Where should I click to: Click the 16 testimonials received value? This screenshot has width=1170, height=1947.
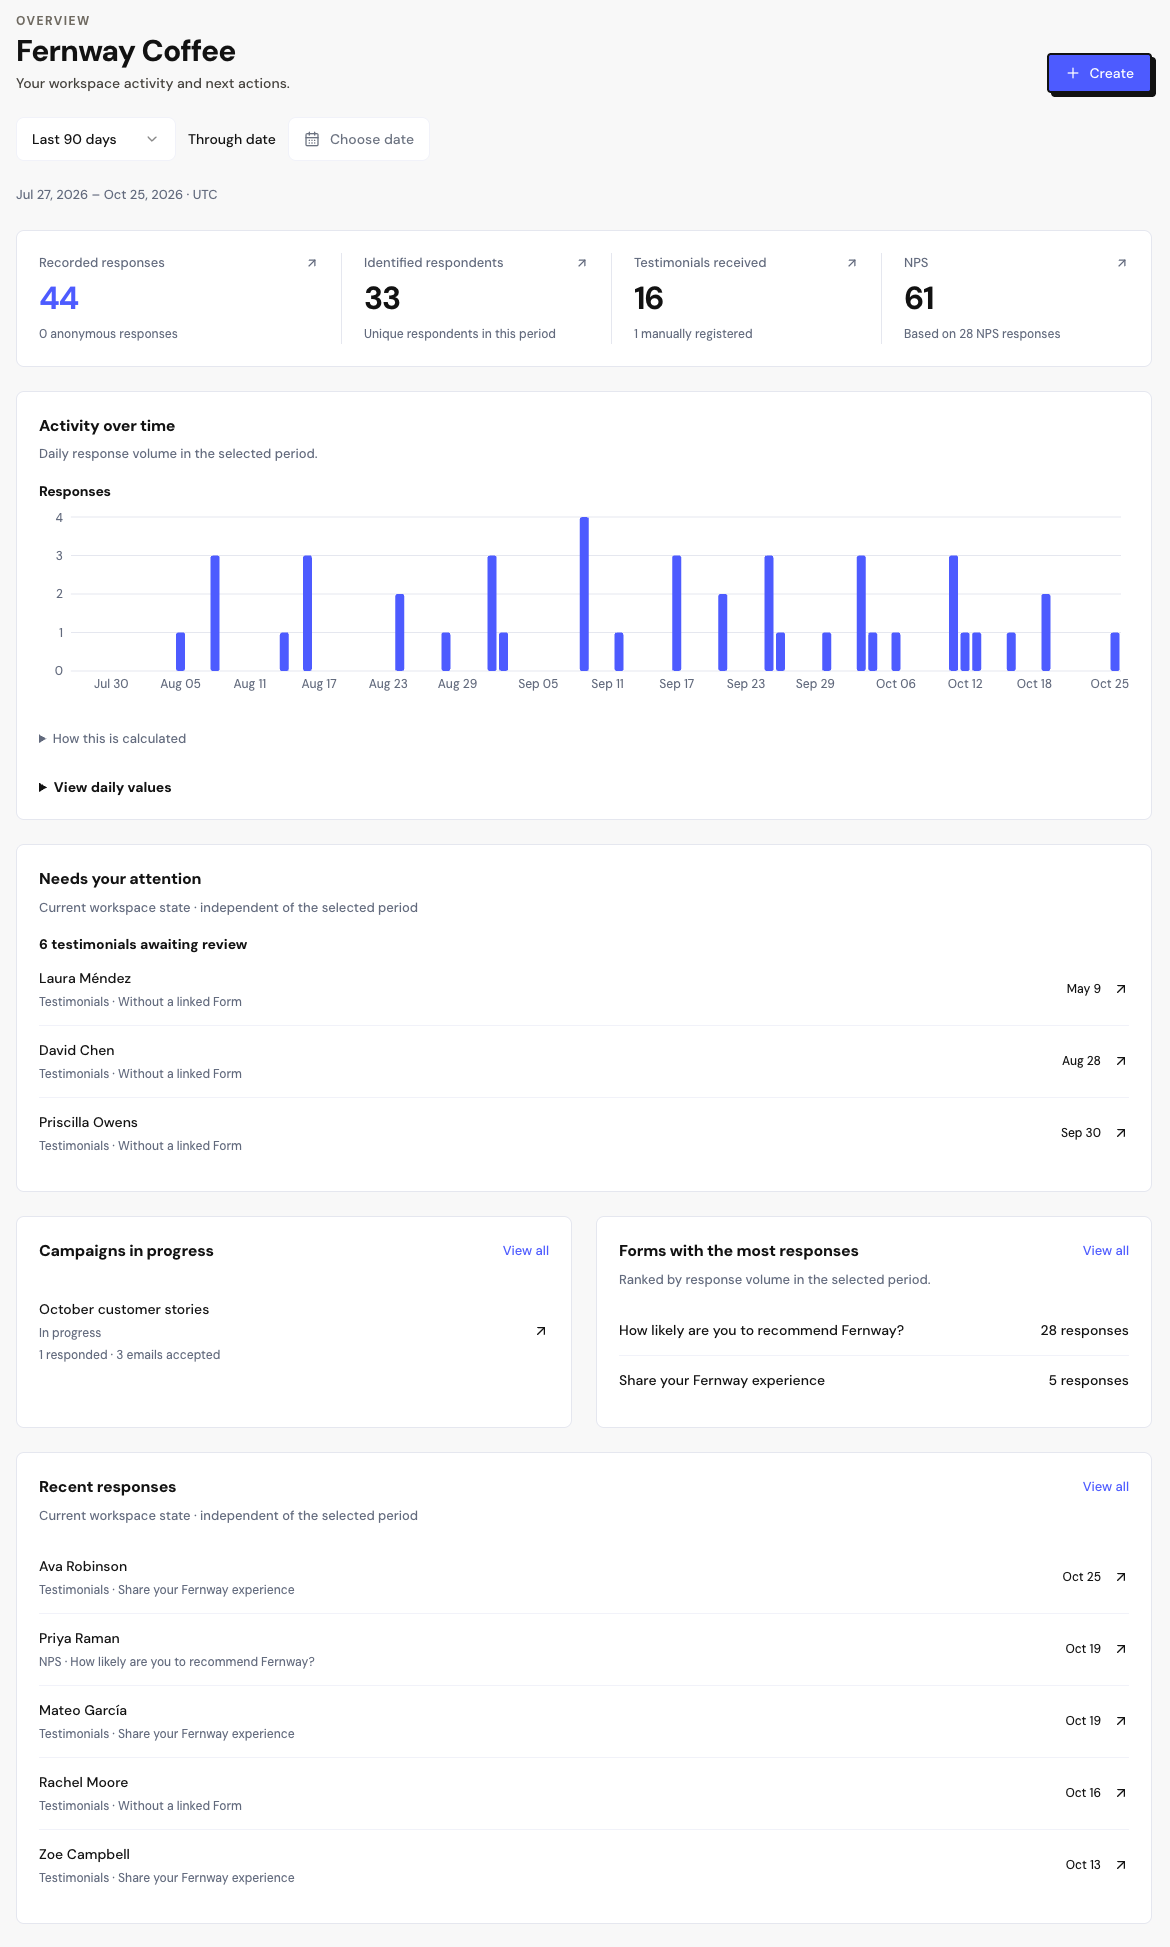[648, 298]
